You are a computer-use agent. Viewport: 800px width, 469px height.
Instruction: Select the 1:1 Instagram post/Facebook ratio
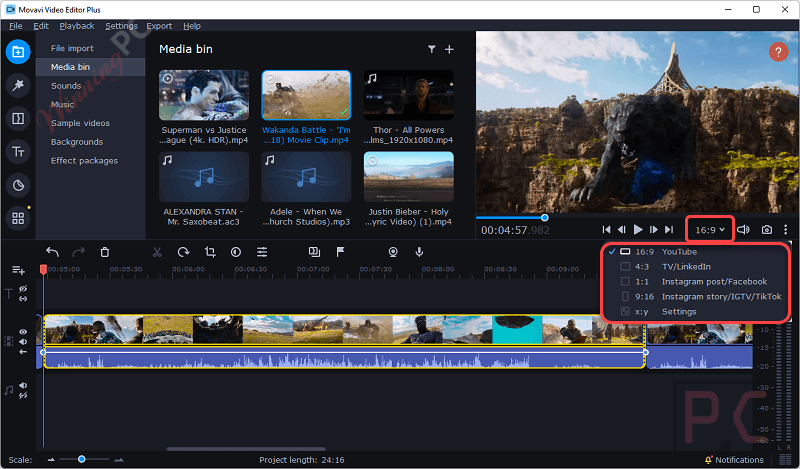click(x=696, y=282)
